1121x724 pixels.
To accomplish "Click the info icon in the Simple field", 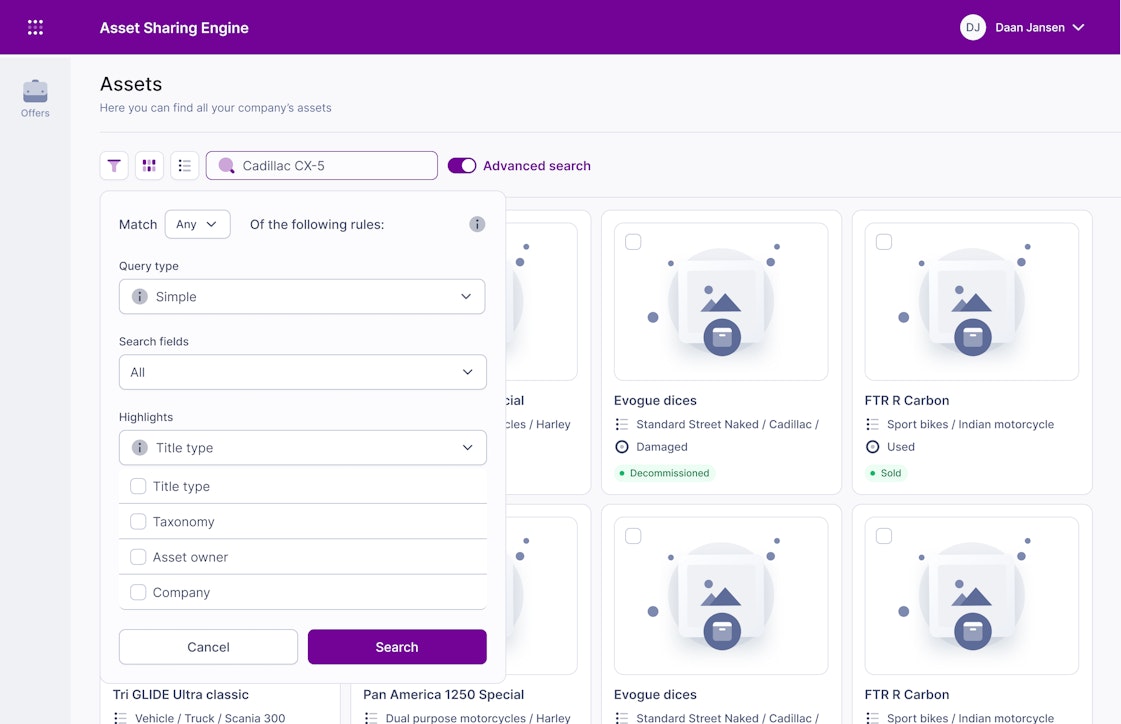I will point(139,297).
